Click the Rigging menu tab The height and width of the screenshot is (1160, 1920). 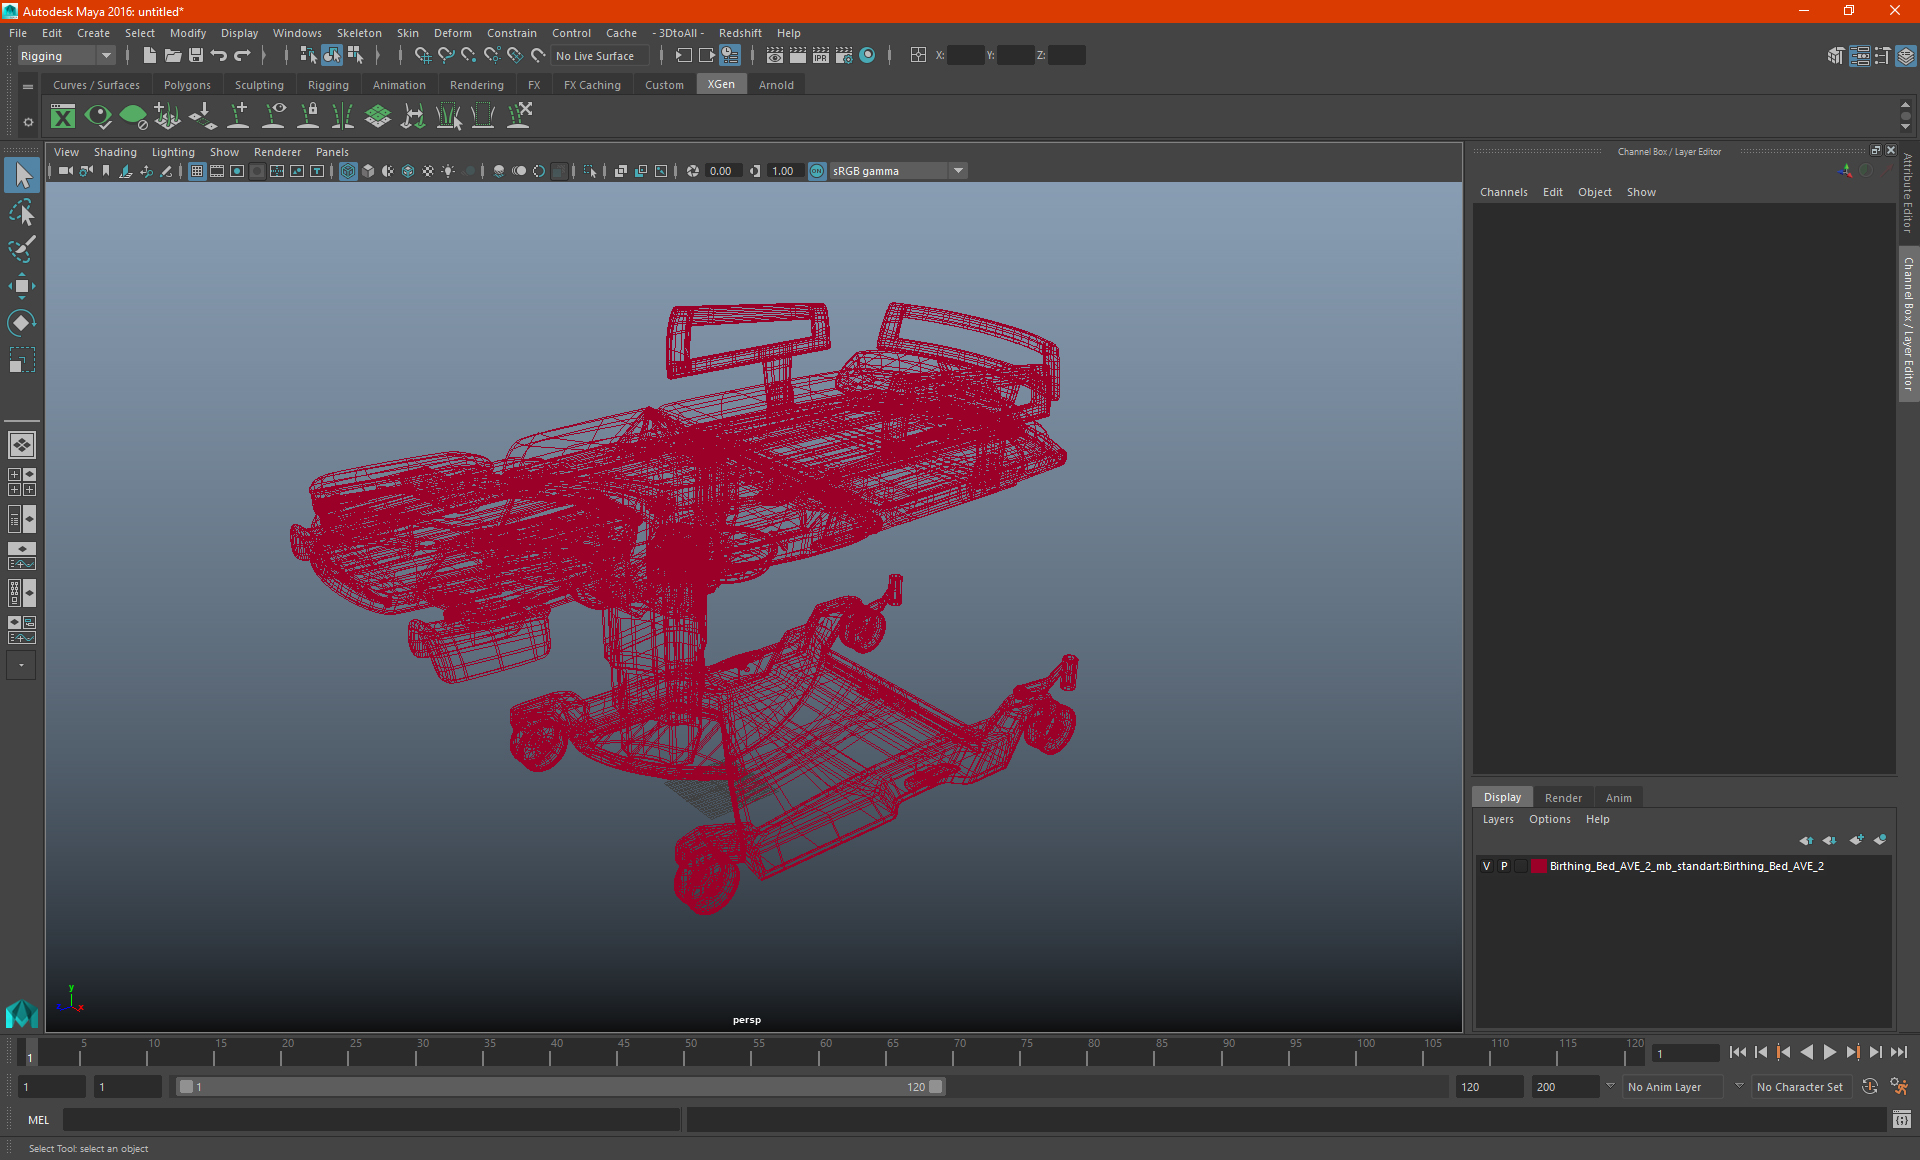coord(326,85)
